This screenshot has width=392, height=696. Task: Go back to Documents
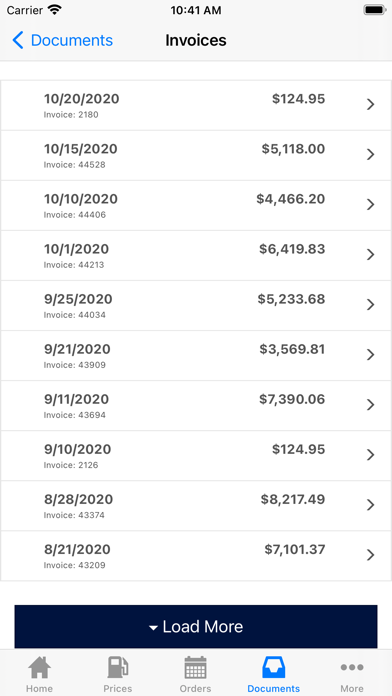click(x=63, y=40)
